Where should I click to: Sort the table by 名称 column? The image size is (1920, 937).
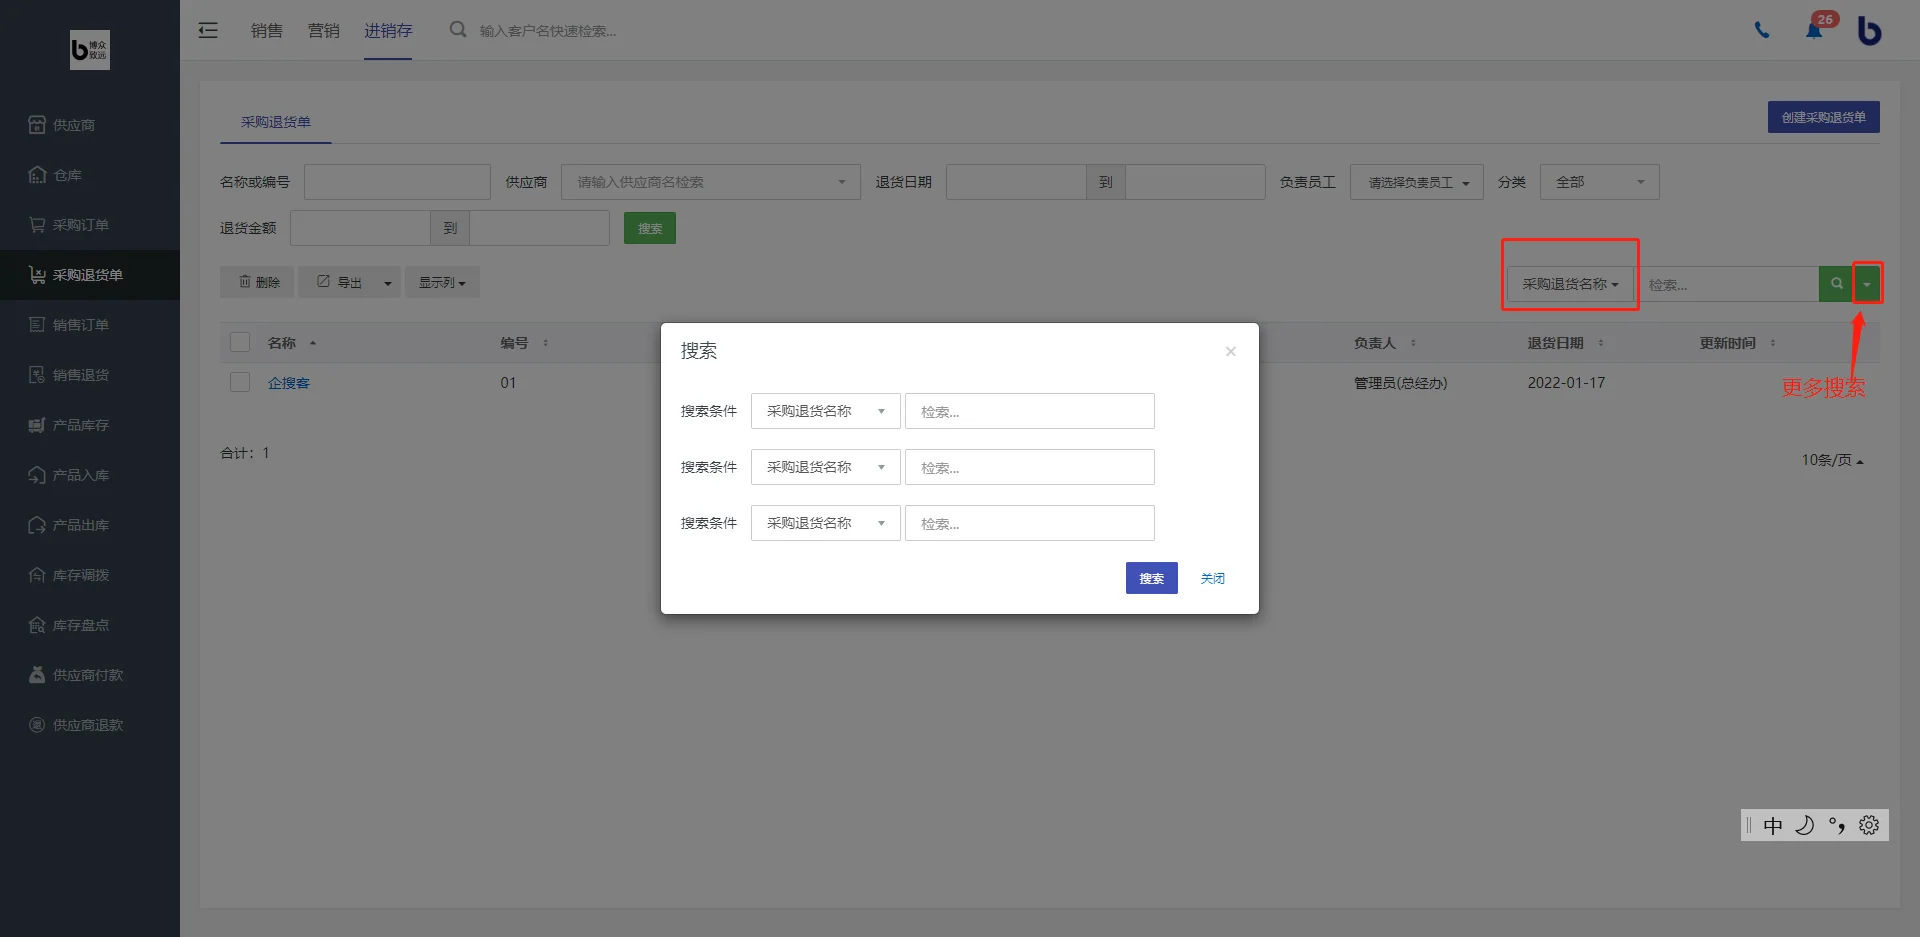[291, 343]
